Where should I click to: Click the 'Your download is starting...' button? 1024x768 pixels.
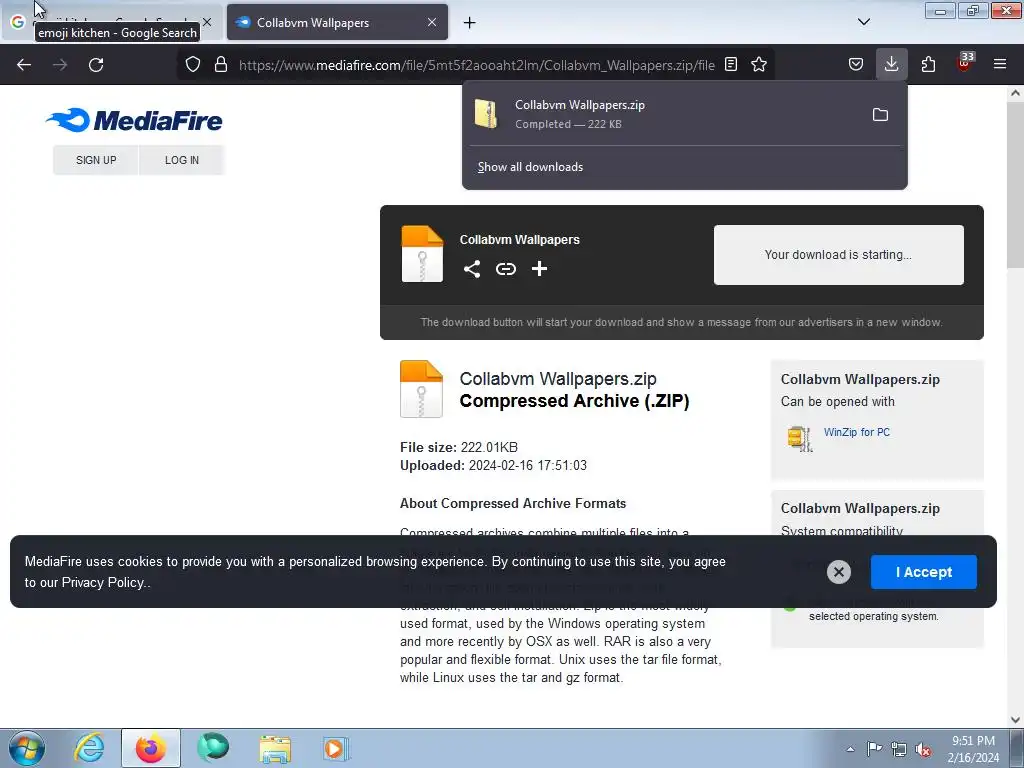[x=839, y=255]
